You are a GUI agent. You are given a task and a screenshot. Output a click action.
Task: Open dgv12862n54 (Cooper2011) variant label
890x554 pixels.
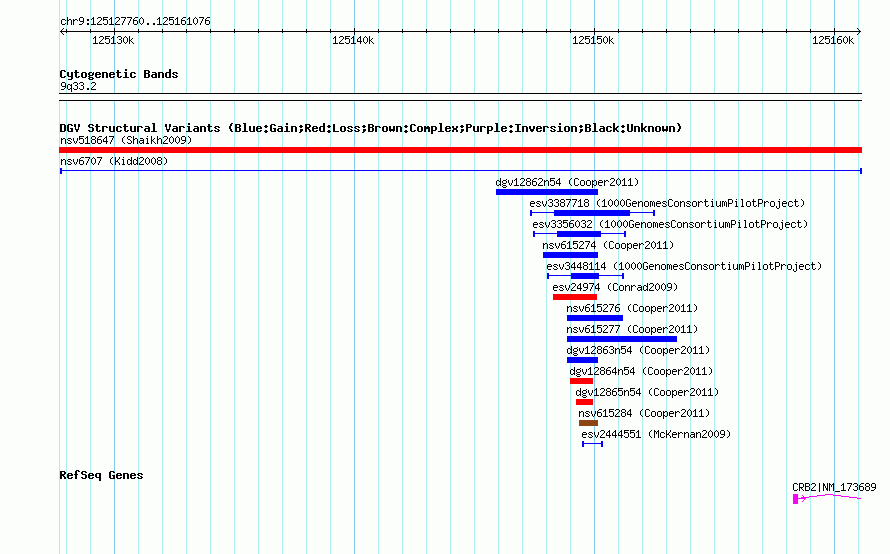(567, 182)
